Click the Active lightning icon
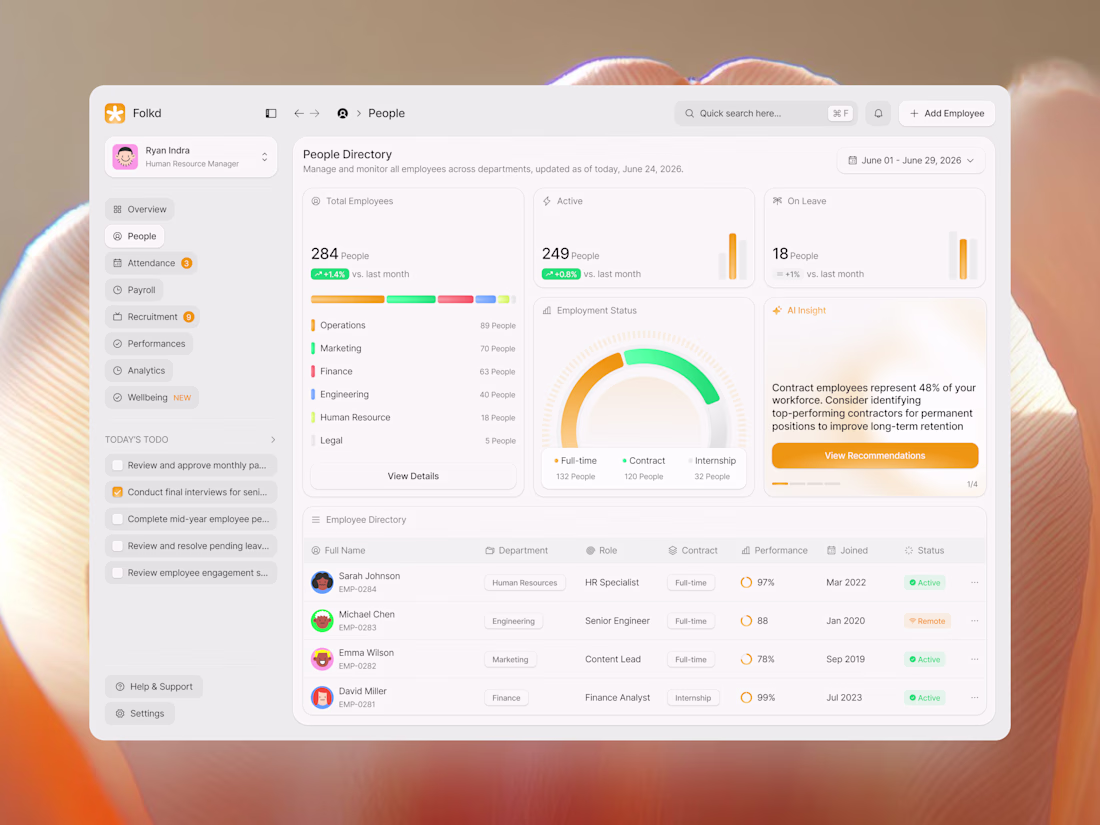This screenshot has width=1100, height=825. tap(547, 201)
